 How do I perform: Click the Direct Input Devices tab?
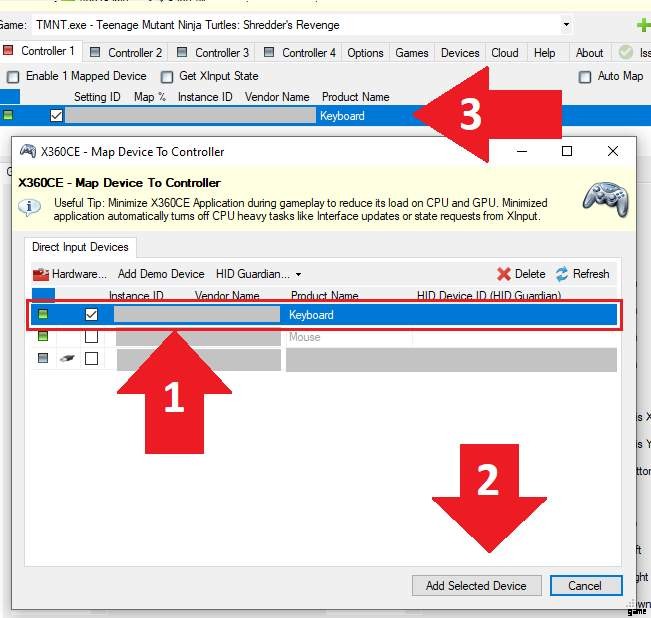click(80, 247)
